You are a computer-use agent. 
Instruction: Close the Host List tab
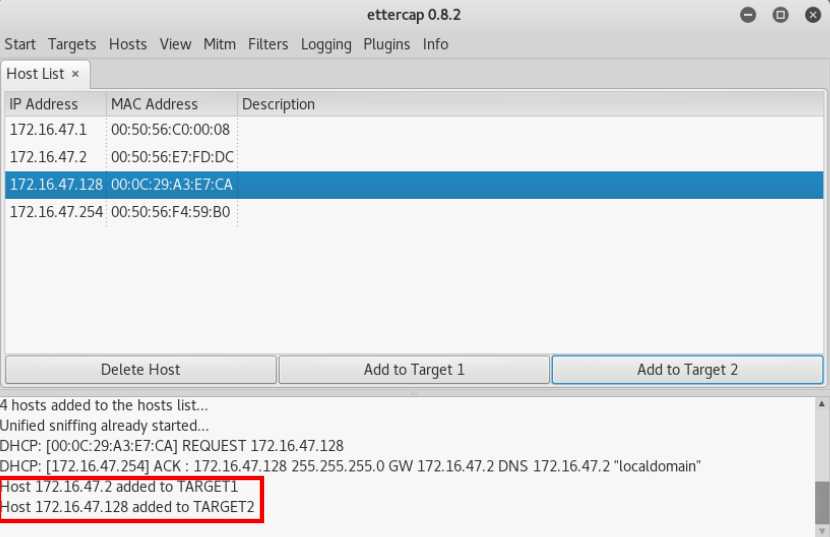[x=75, y=74]
